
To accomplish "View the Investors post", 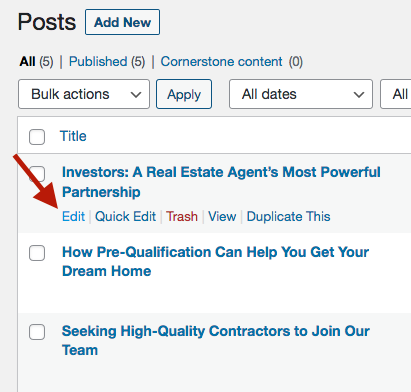I will (x=222, y=217).
